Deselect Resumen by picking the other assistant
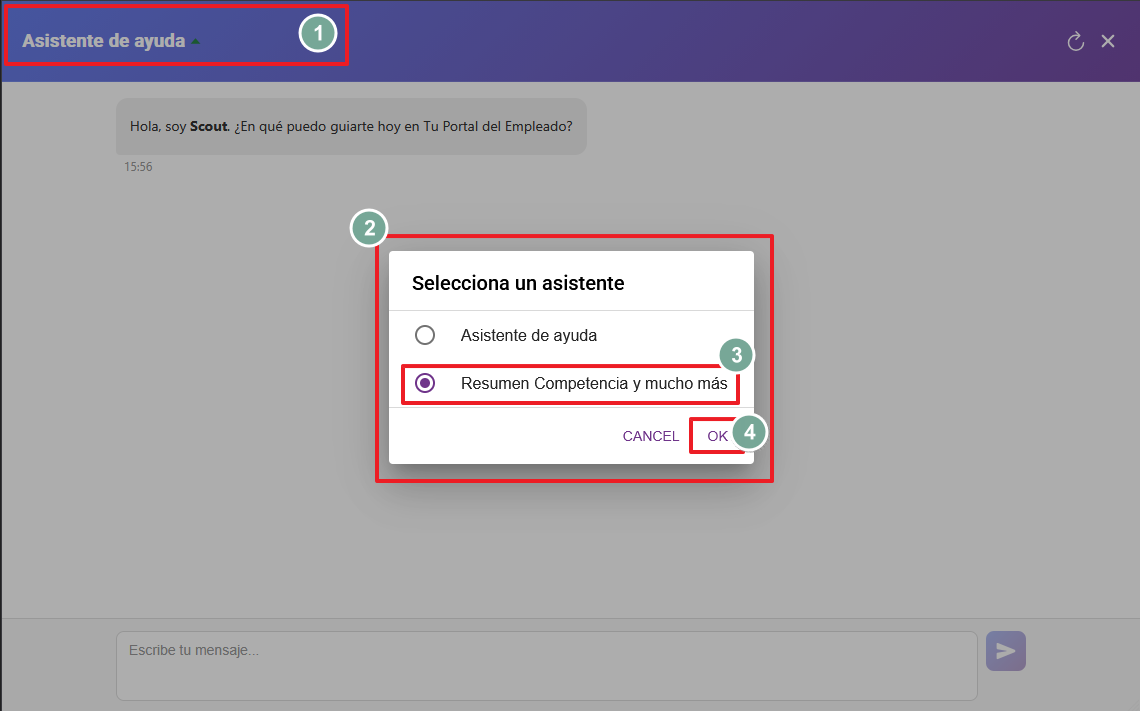Screen dimensions: 1140x711 [425, 335]
